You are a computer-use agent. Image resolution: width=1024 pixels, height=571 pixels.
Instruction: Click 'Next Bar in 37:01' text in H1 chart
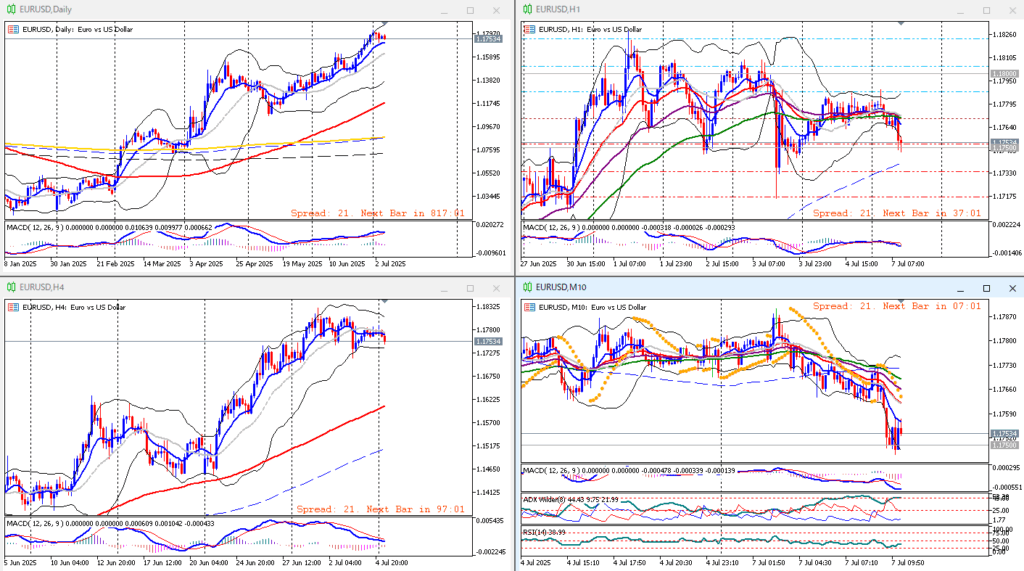coord(932,213)
